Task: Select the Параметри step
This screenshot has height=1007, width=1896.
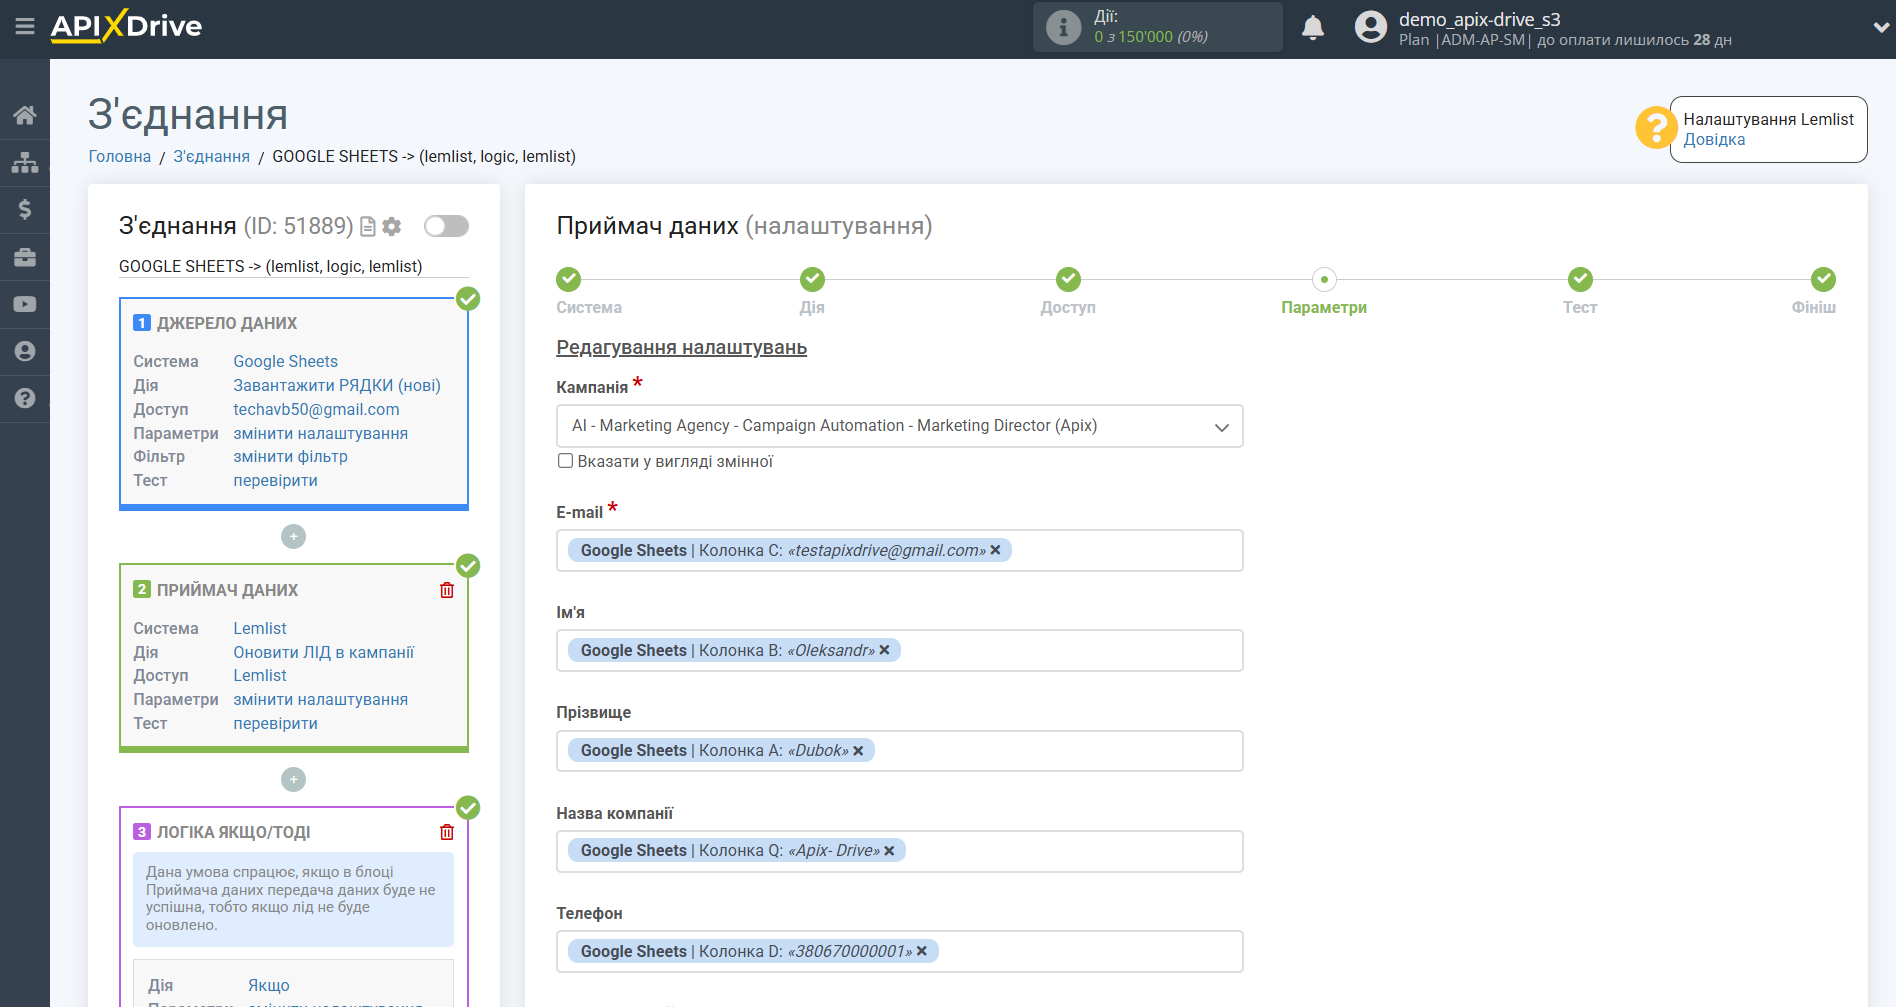Action: click(x=1324, y=279)
